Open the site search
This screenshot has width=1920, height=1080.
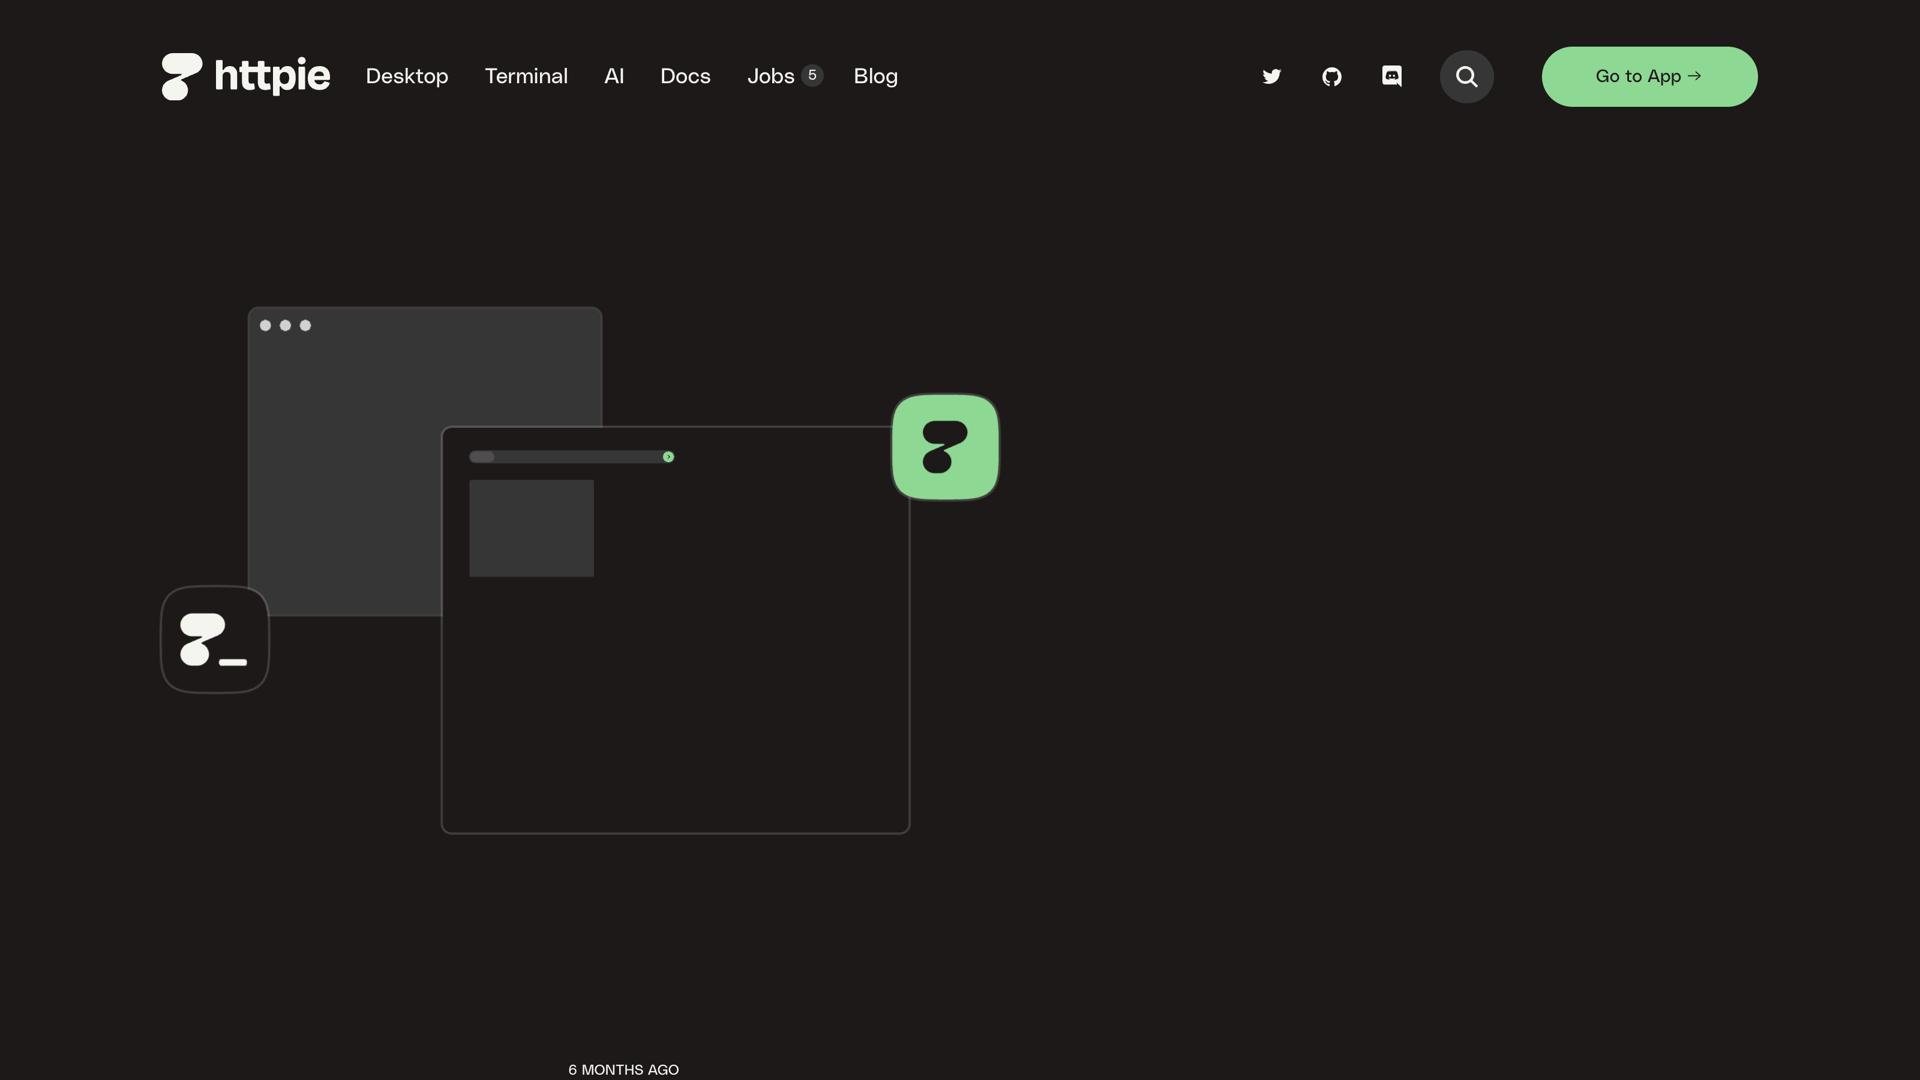1466,76
